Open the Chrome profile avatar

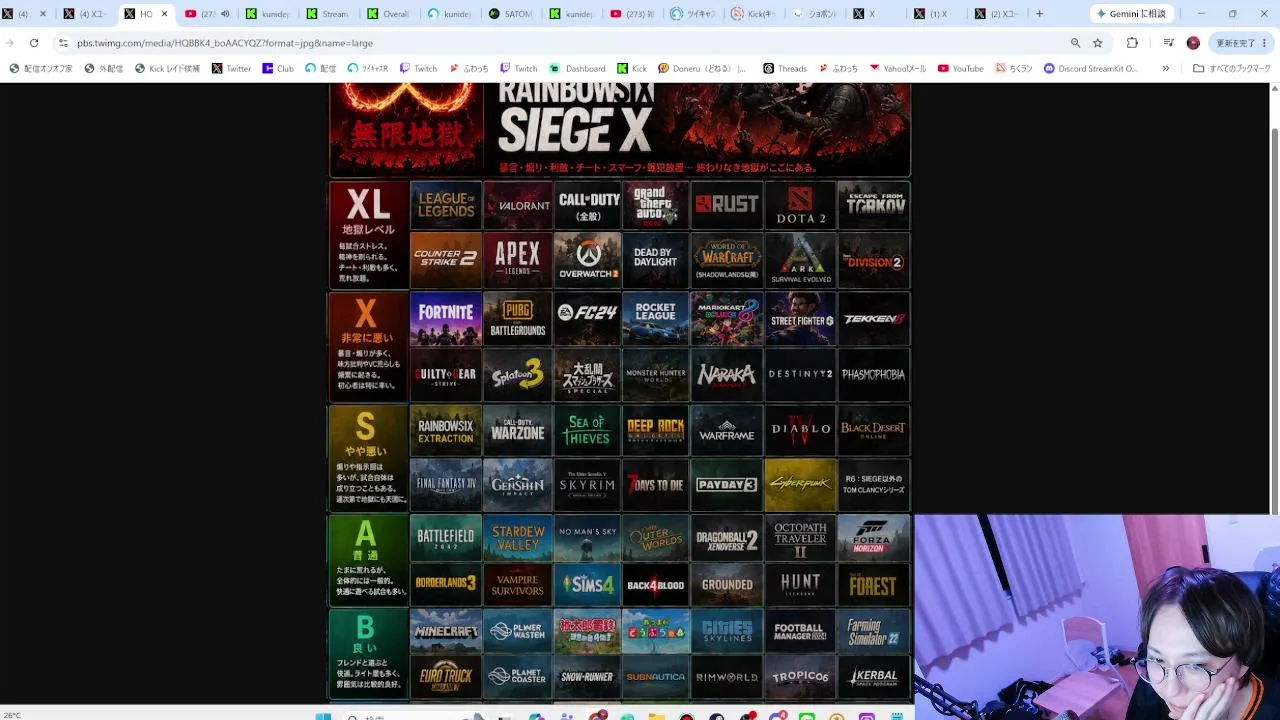[1193, 43]
